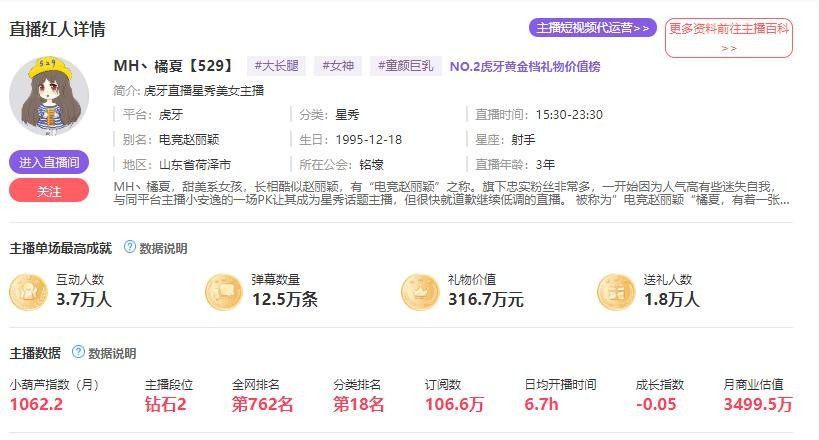Click the 弹幕数量 gold coin icon
This screenshot has width=819, height=440.
click(x=224, y=291)
